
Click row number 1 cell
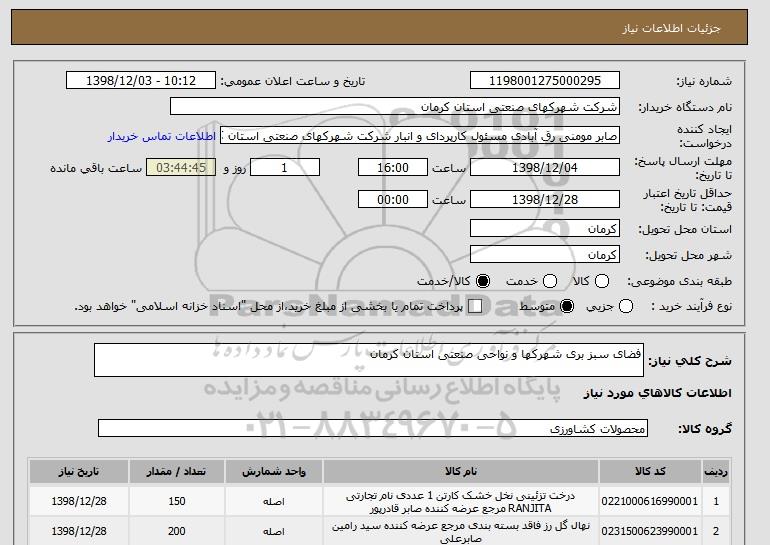click(716, 501)
